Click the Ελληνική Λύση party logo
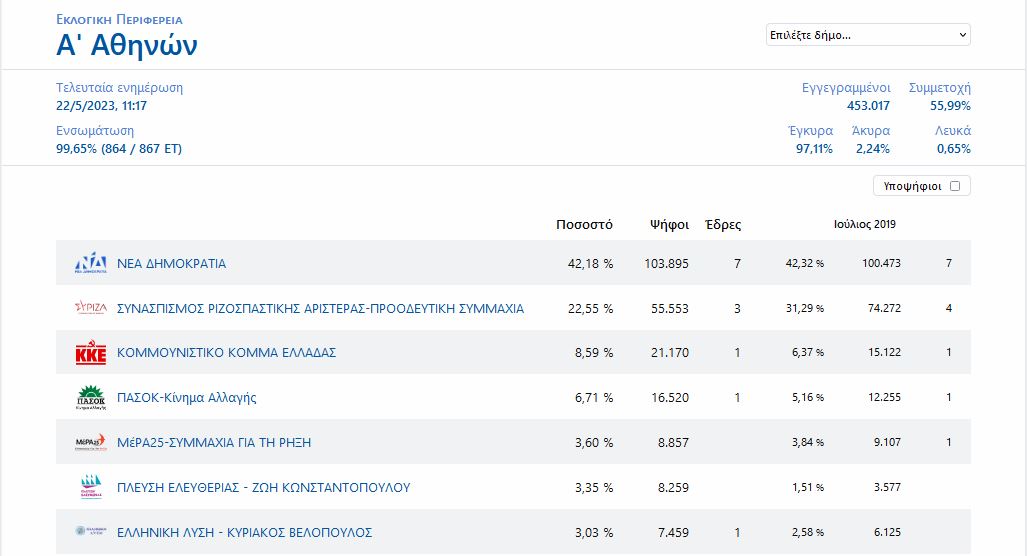This screenshot has height=556, width=1027. 91,532
